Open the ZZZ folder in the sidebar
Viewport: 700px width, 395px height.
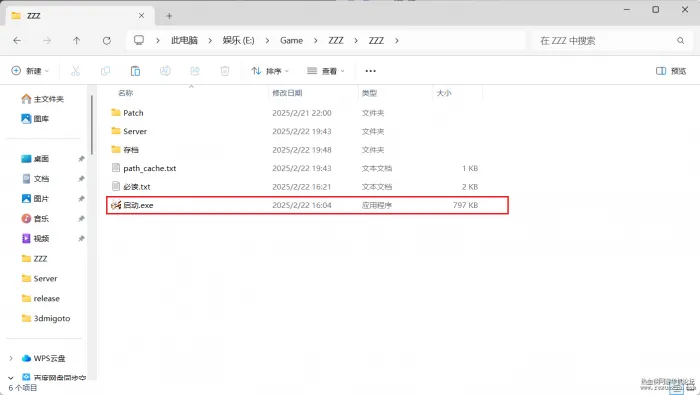click(34, 258)
